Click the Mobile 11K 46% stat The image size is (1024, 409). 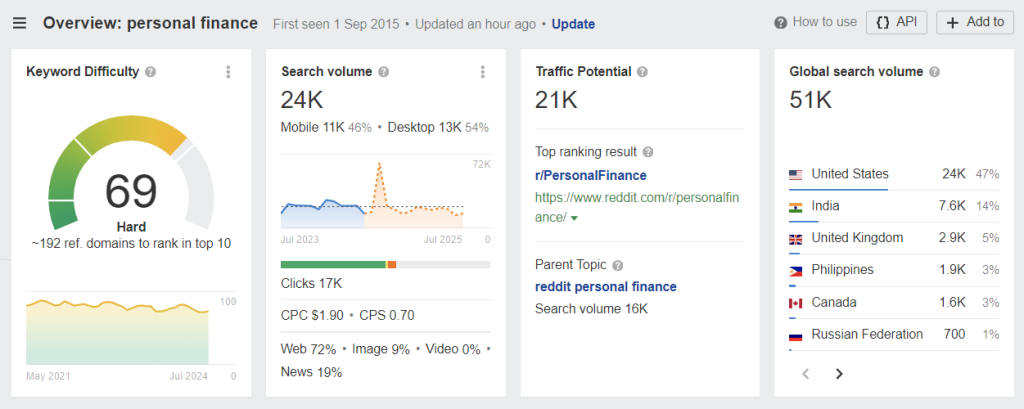[326, 127]
